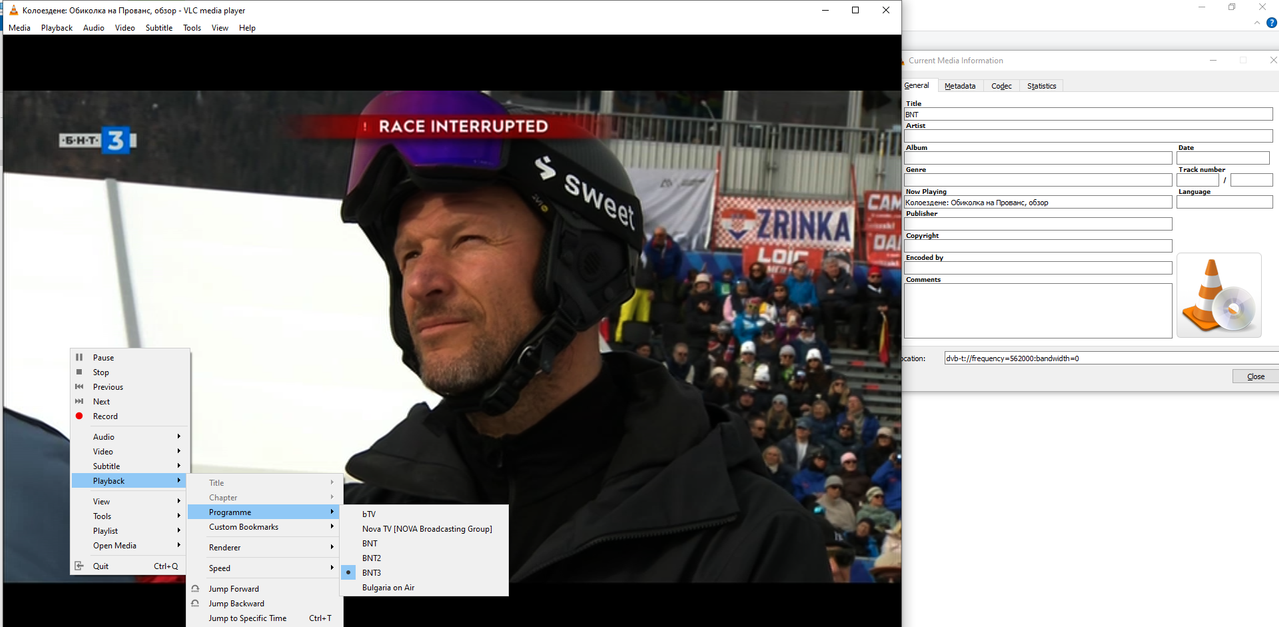Switch to the Statistics tab
This screenshot has height=627, width=1279.
[1042, 86]
